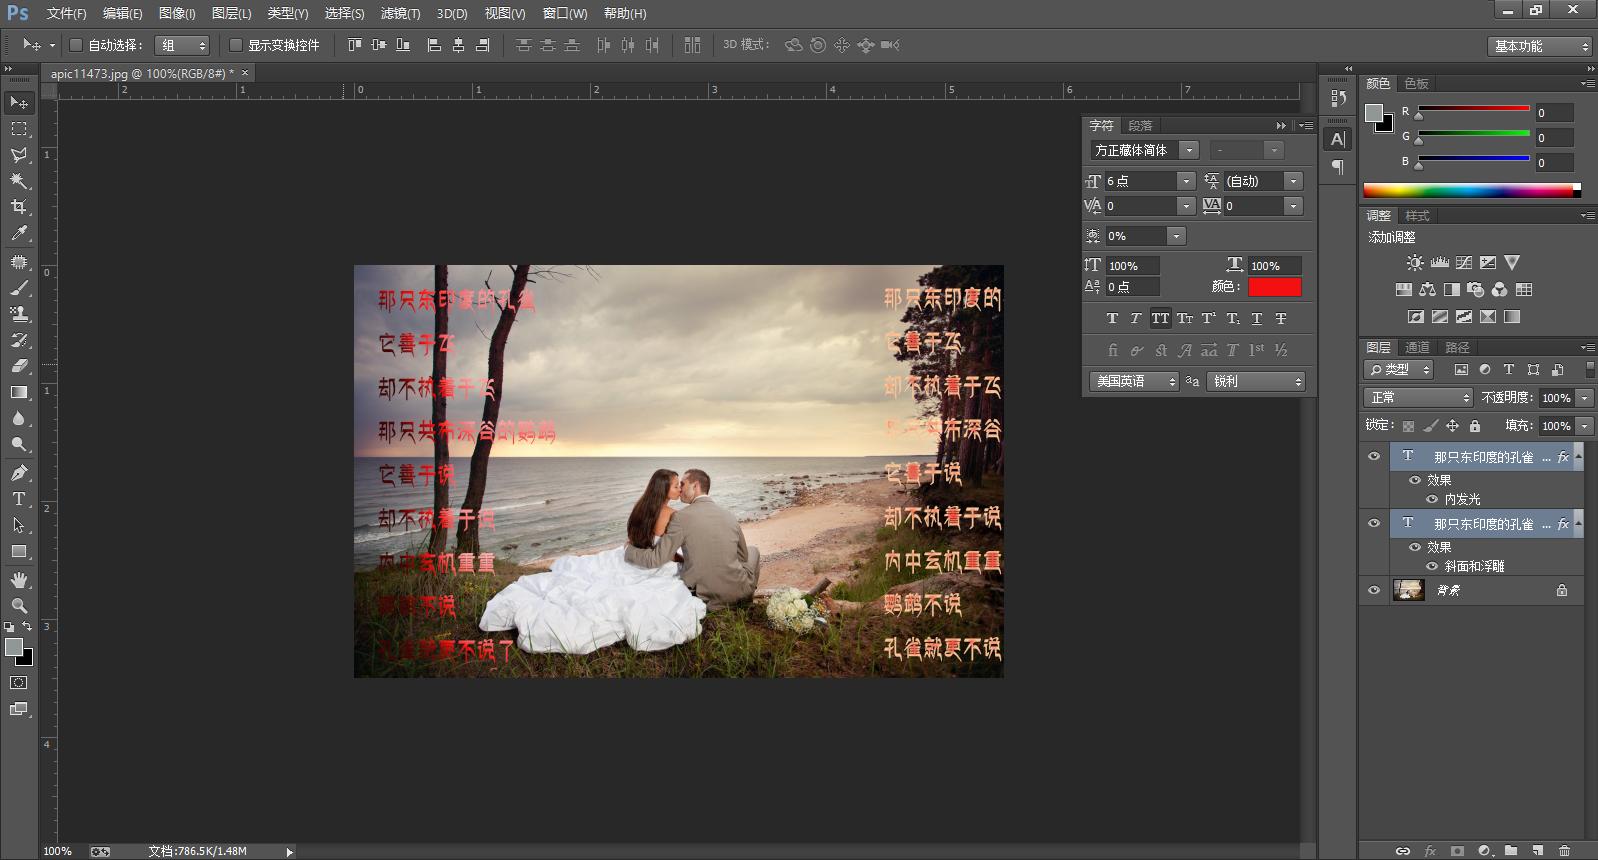Open the font family dropdown 方正藏体简体

1188,150
